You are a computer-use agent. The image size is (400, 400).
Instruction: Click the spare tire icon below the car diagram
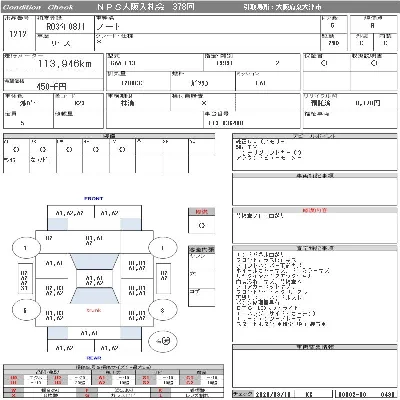[163, 341]
